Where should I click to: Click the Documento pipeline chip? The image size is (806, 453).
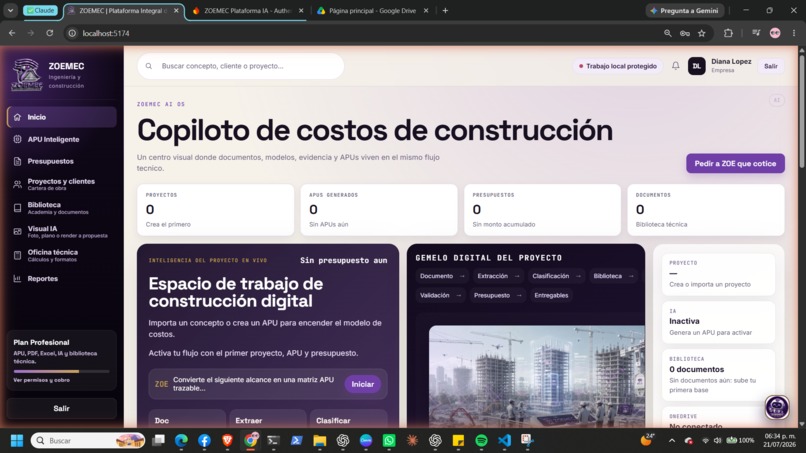442,276
